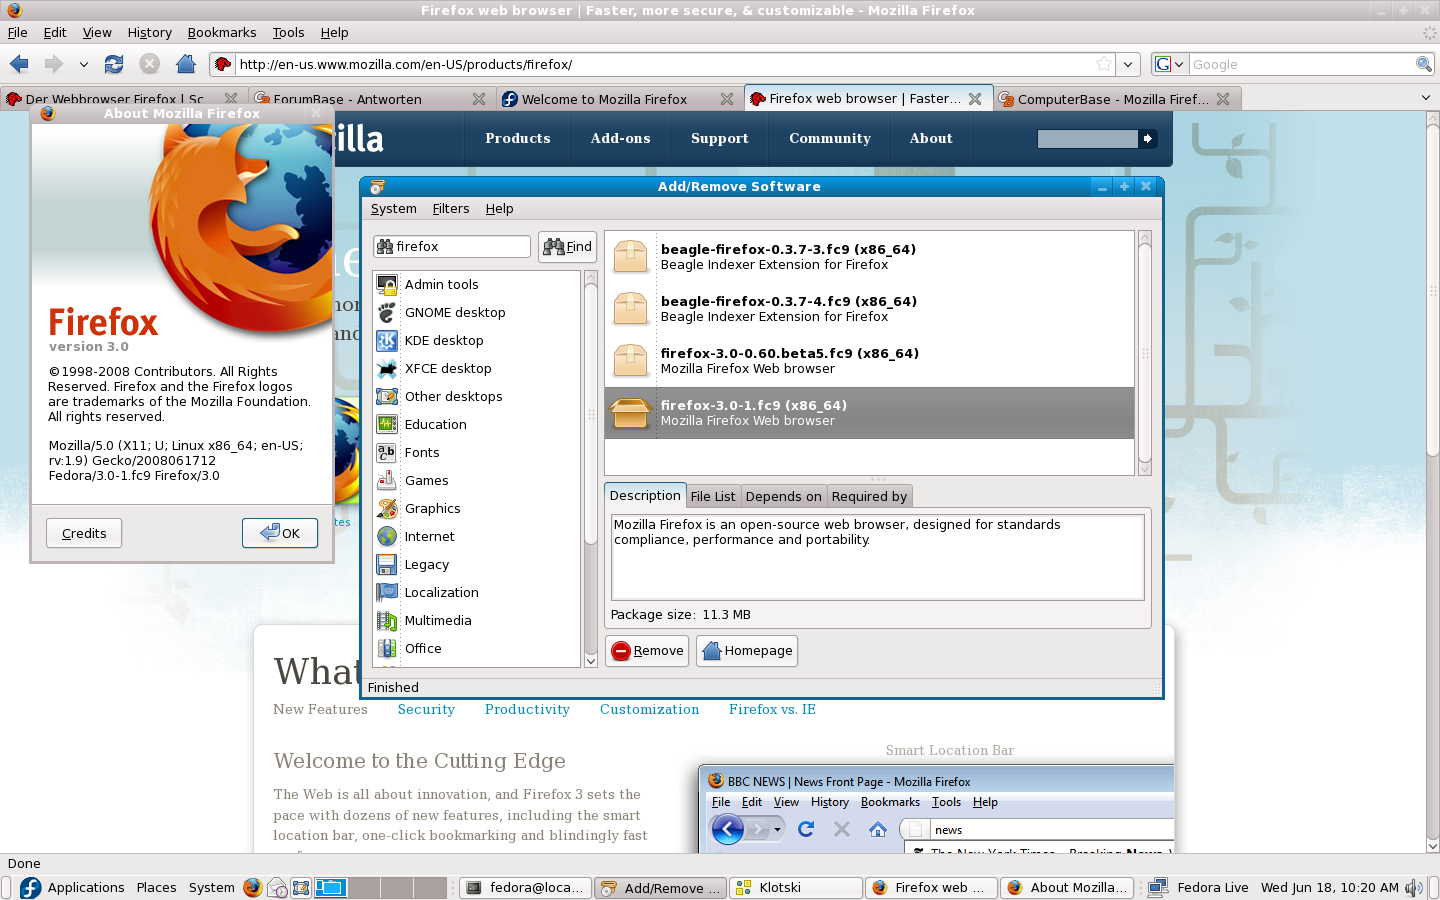Image resolution: width=1440 pixels, height=900 pixels.
Task: Open the Fedora Applications menu
Action: tap(72, 887)
